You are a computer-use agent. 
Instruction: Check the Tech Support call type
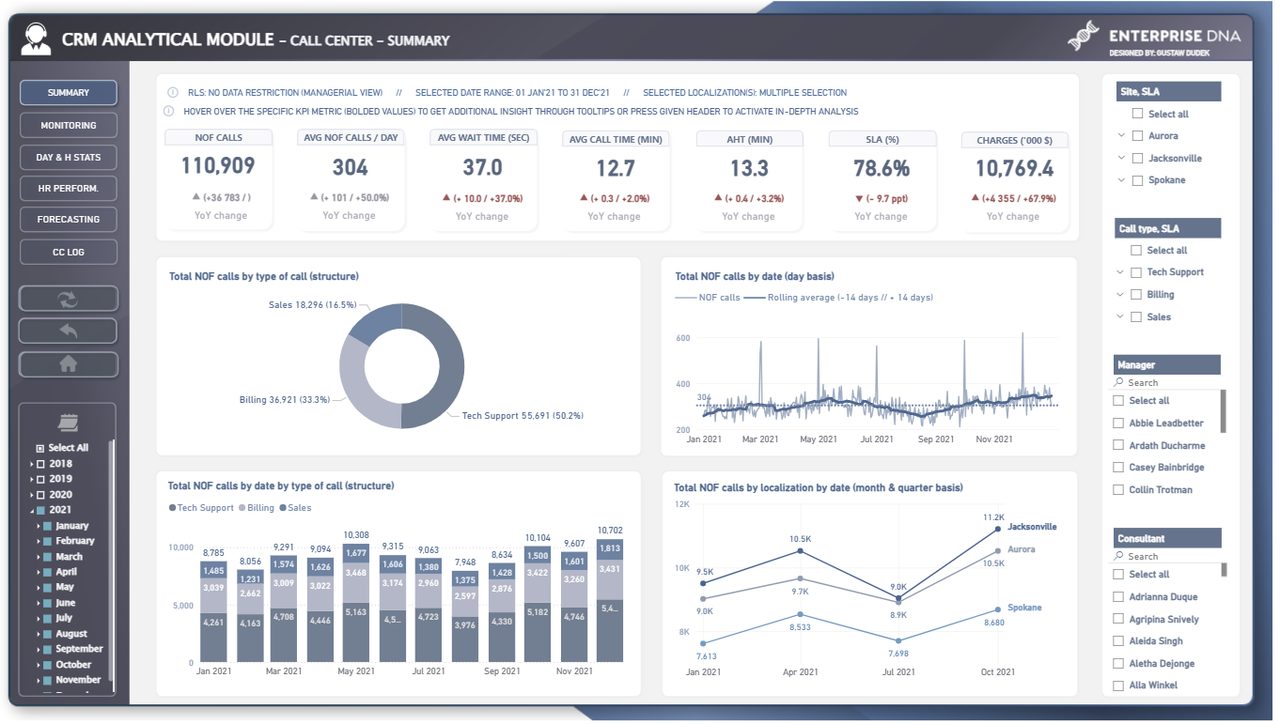point(1136,272)
